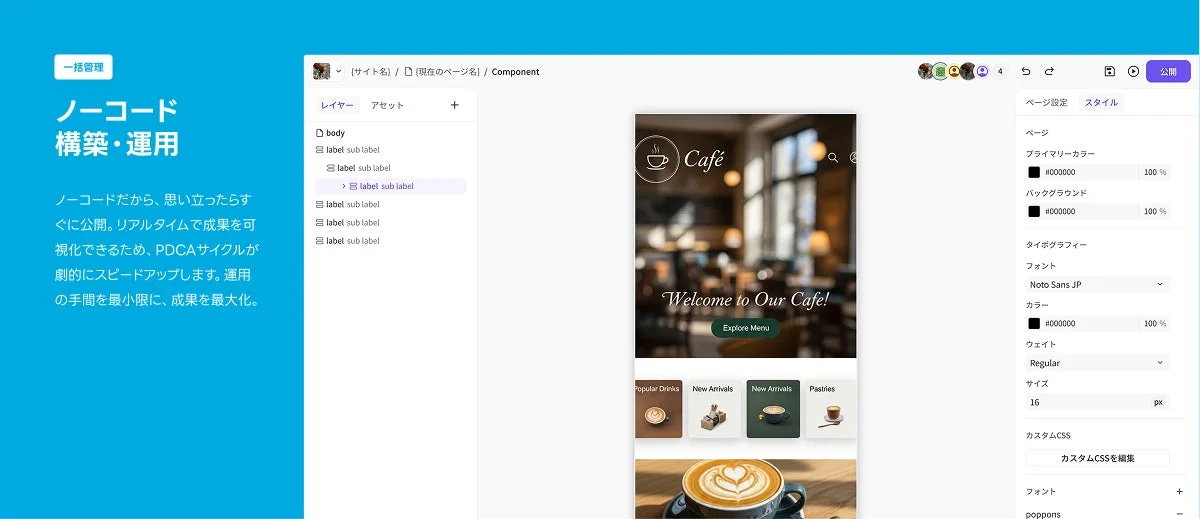Switch to the アセット tab
The height and width of the screenshot is (519, 1200).
[387, 105]
